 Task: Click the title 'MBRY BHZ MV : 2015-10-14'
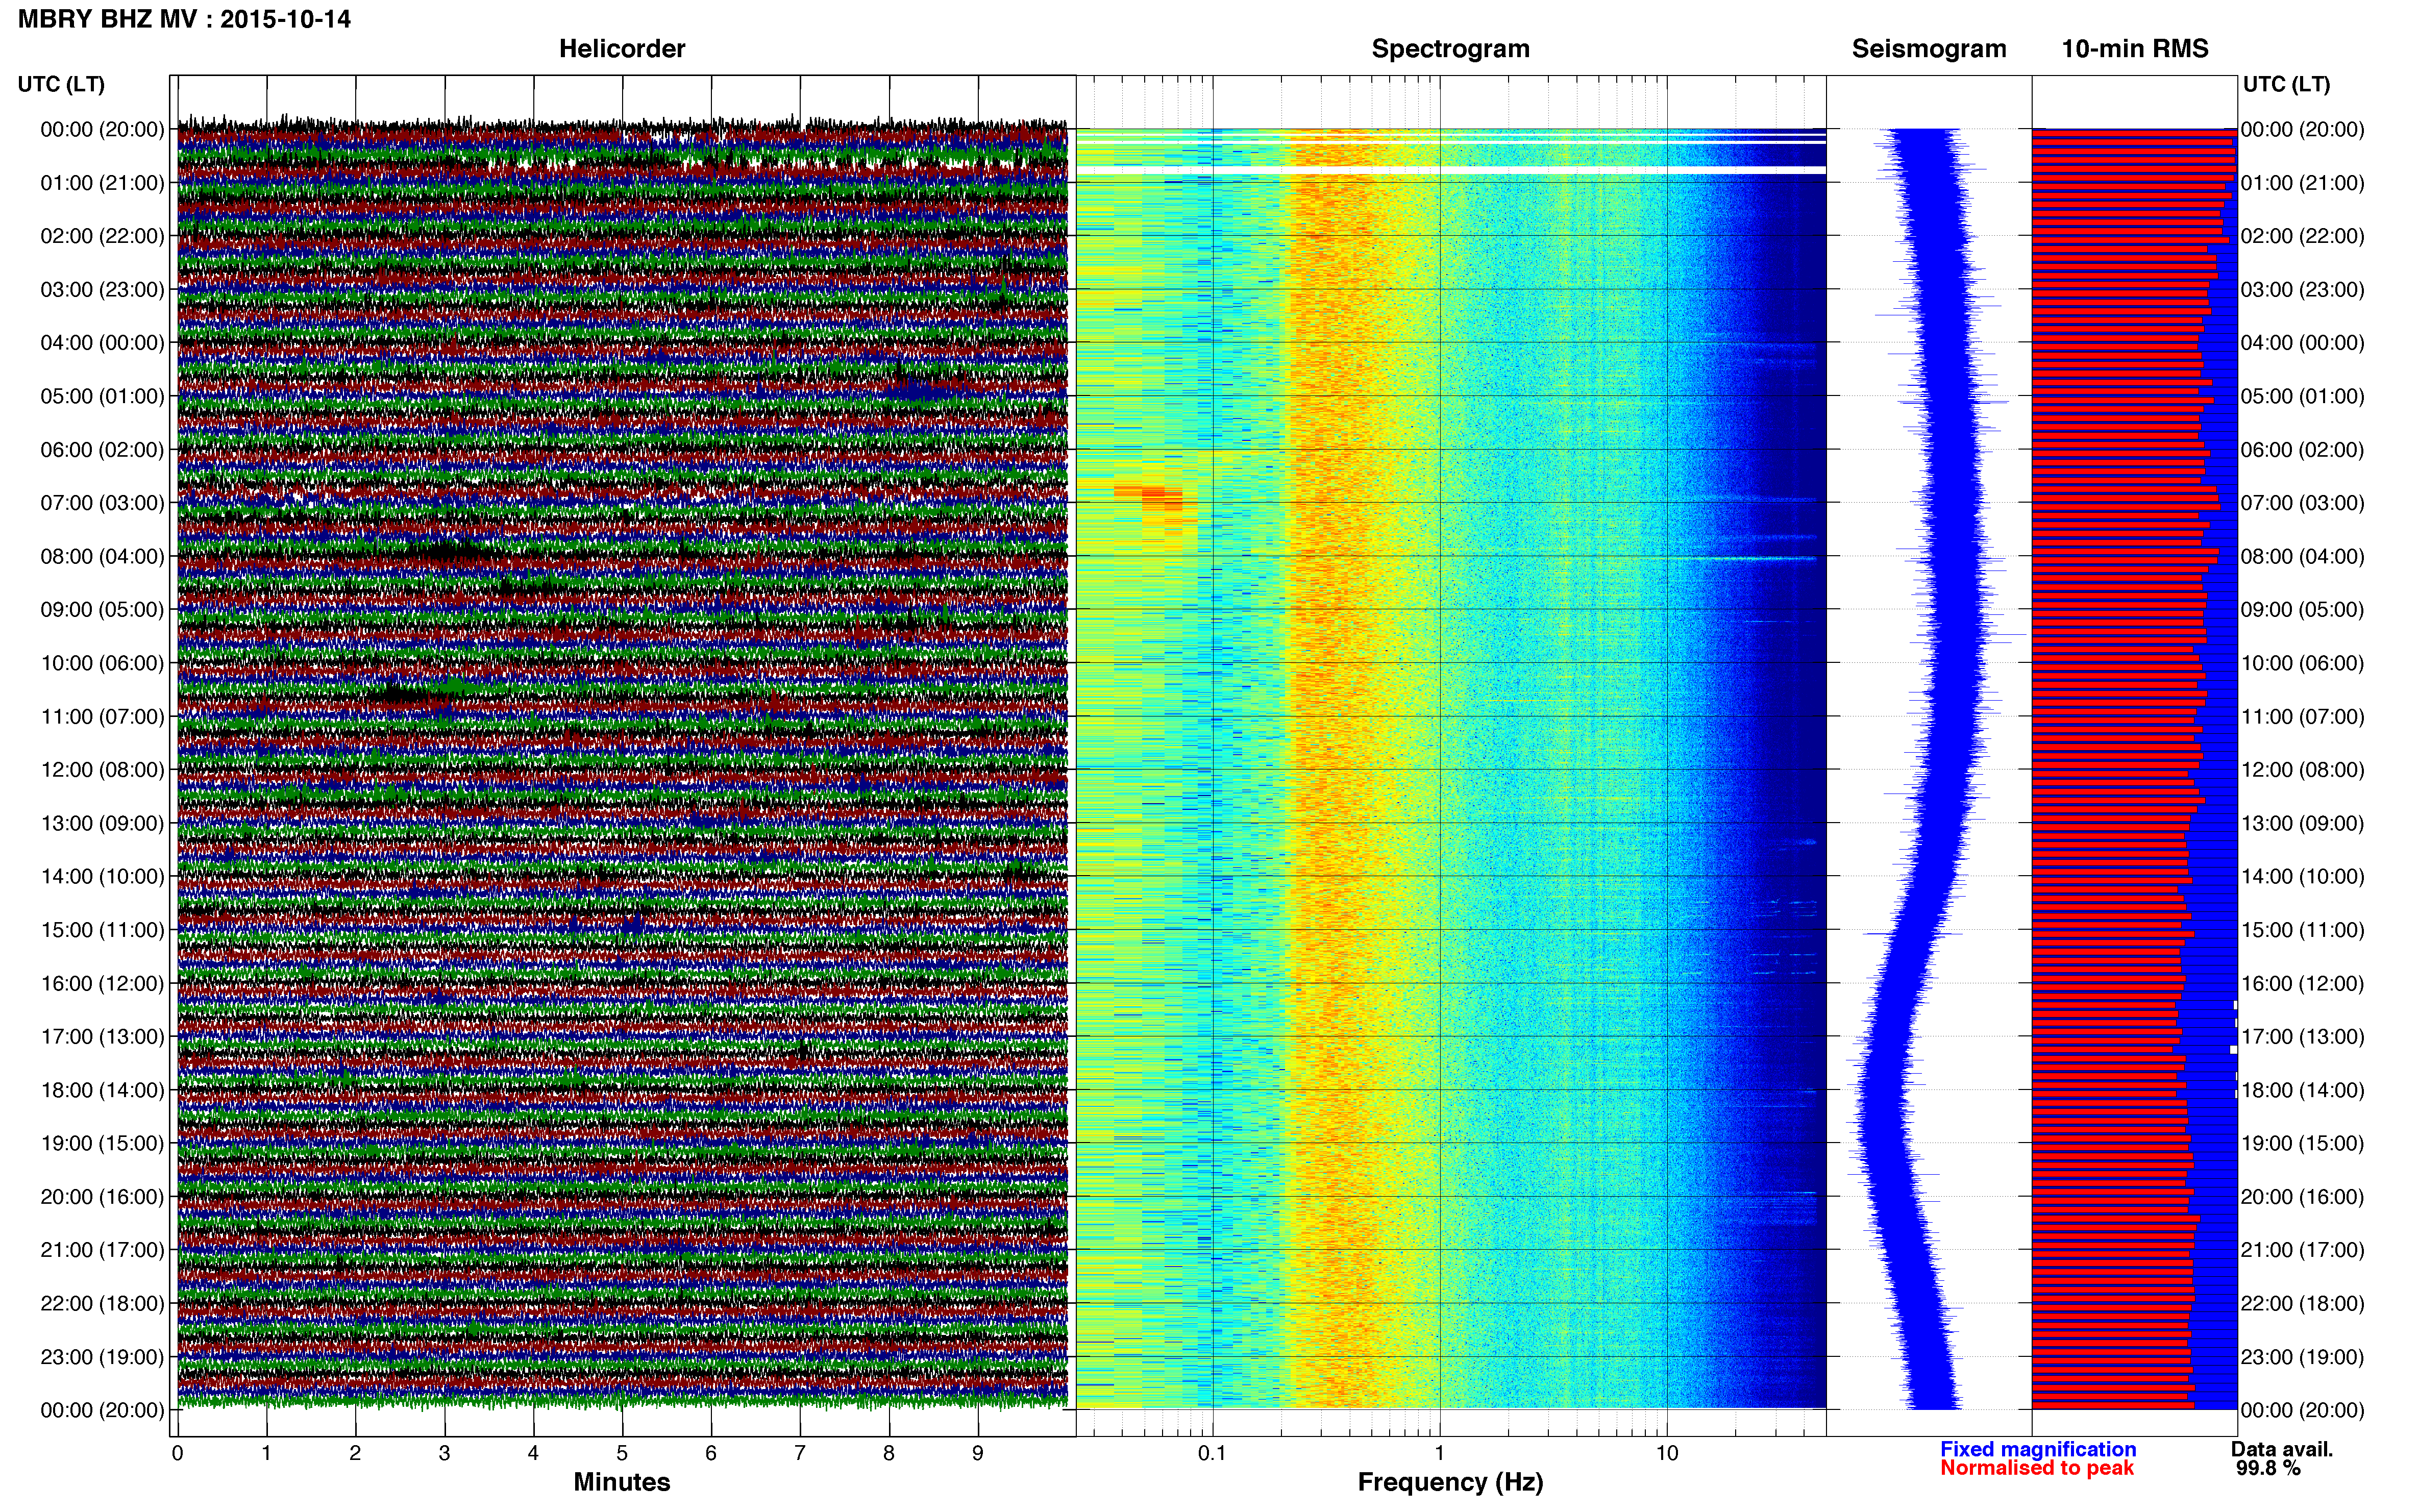pyautogui.click(x=184, y=19)
